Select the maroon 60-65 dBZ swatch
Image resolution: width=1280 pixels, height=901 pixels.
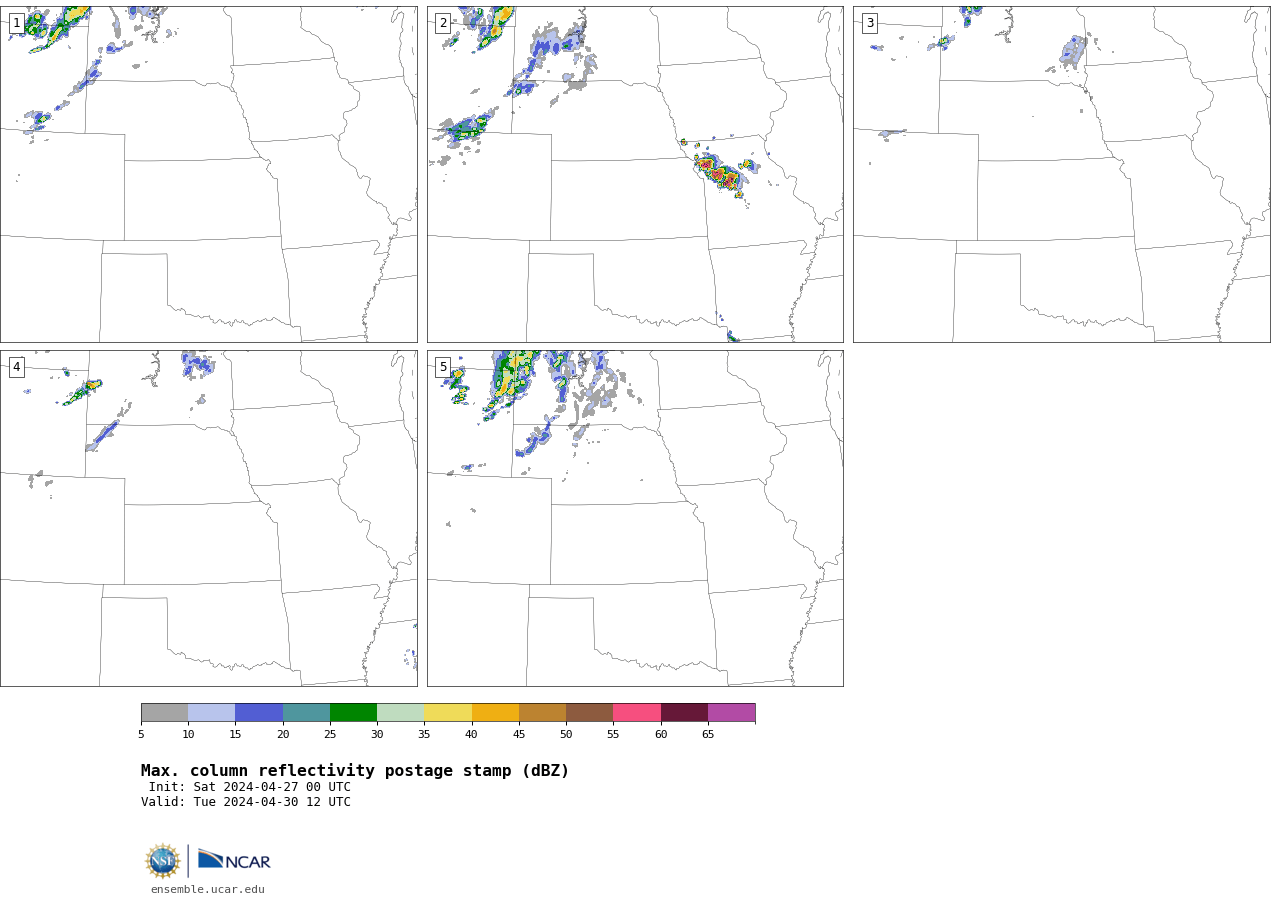coord(684,713)
